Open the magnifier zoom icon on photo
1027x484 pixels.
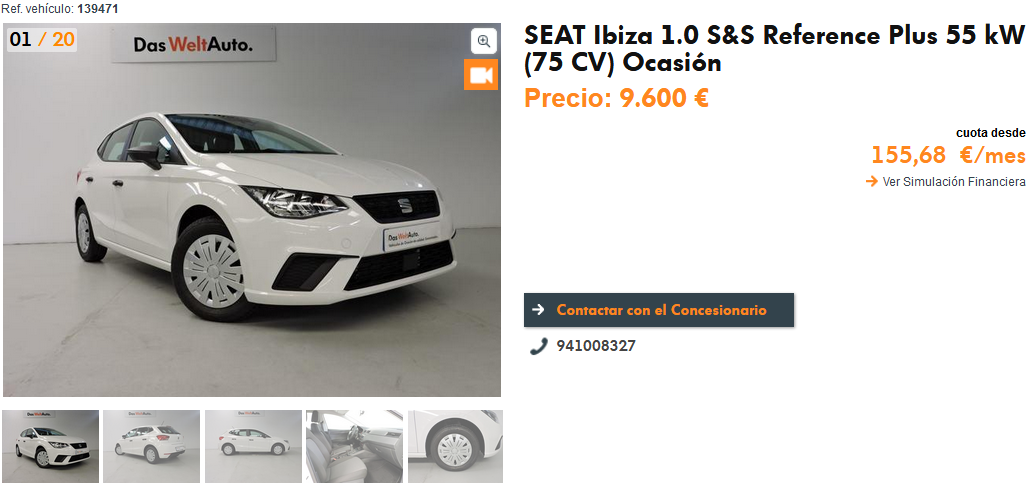pos(483,41)
